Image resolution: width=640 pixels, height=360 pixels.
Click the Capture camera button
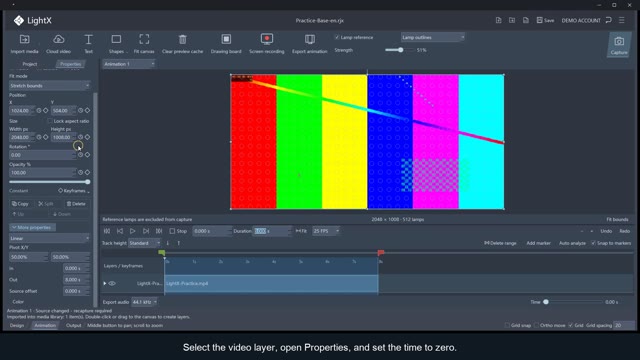click(x=619, y=44)
